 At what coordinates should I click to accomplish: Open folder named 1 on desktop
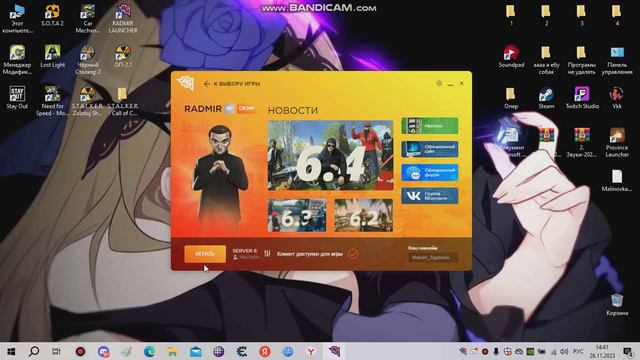[x=511, y=16]
